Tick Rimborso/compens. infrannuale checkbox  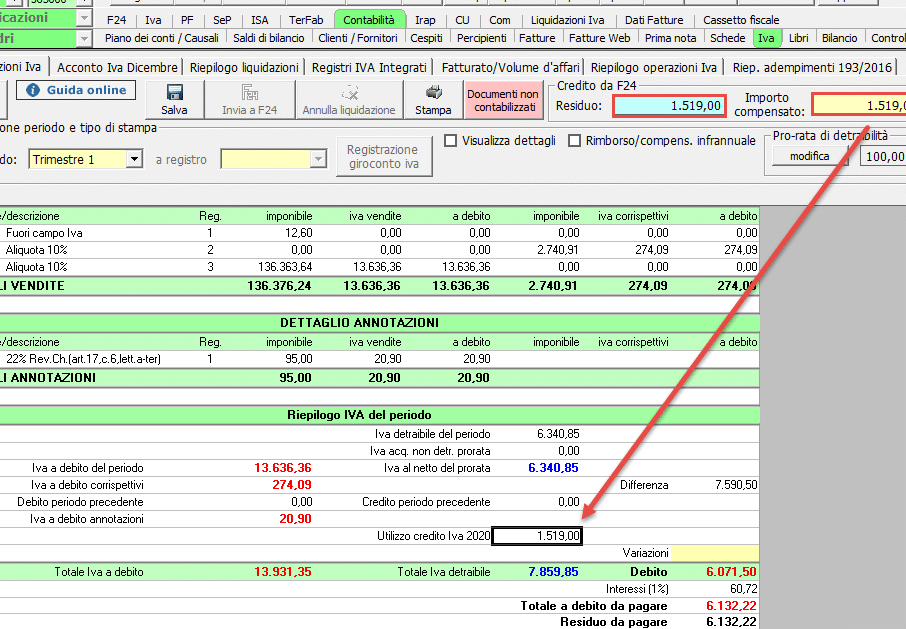[574, 140]
